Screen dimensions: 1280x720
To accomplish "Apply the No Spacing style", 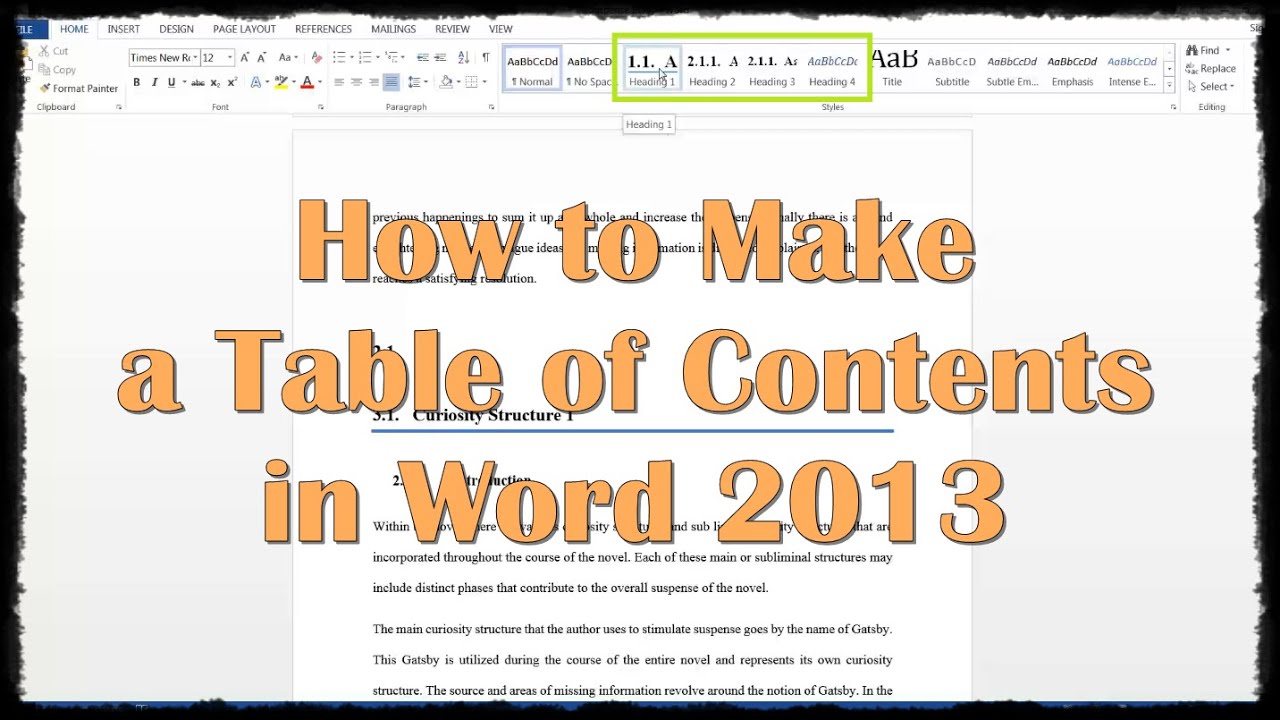I will 589,69.
